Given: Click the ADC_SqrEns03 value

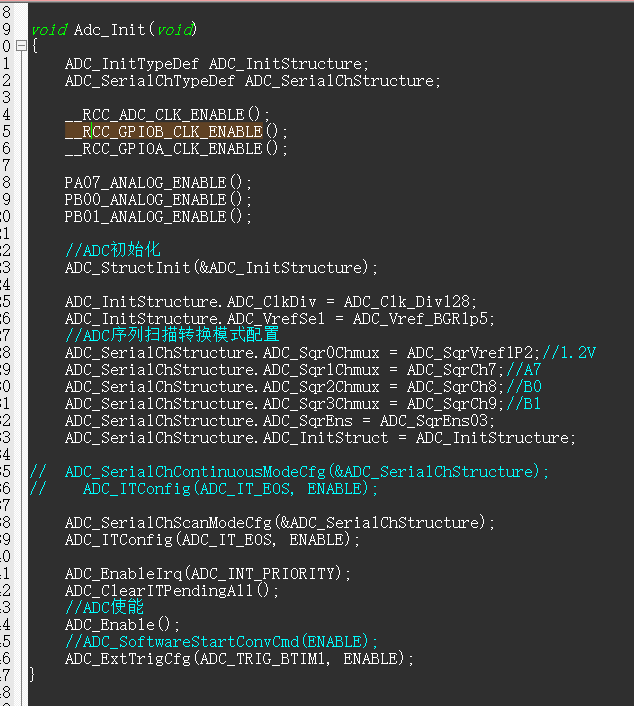Looking at the screenshot, I should pyautogui.click(x=434, y=421).
